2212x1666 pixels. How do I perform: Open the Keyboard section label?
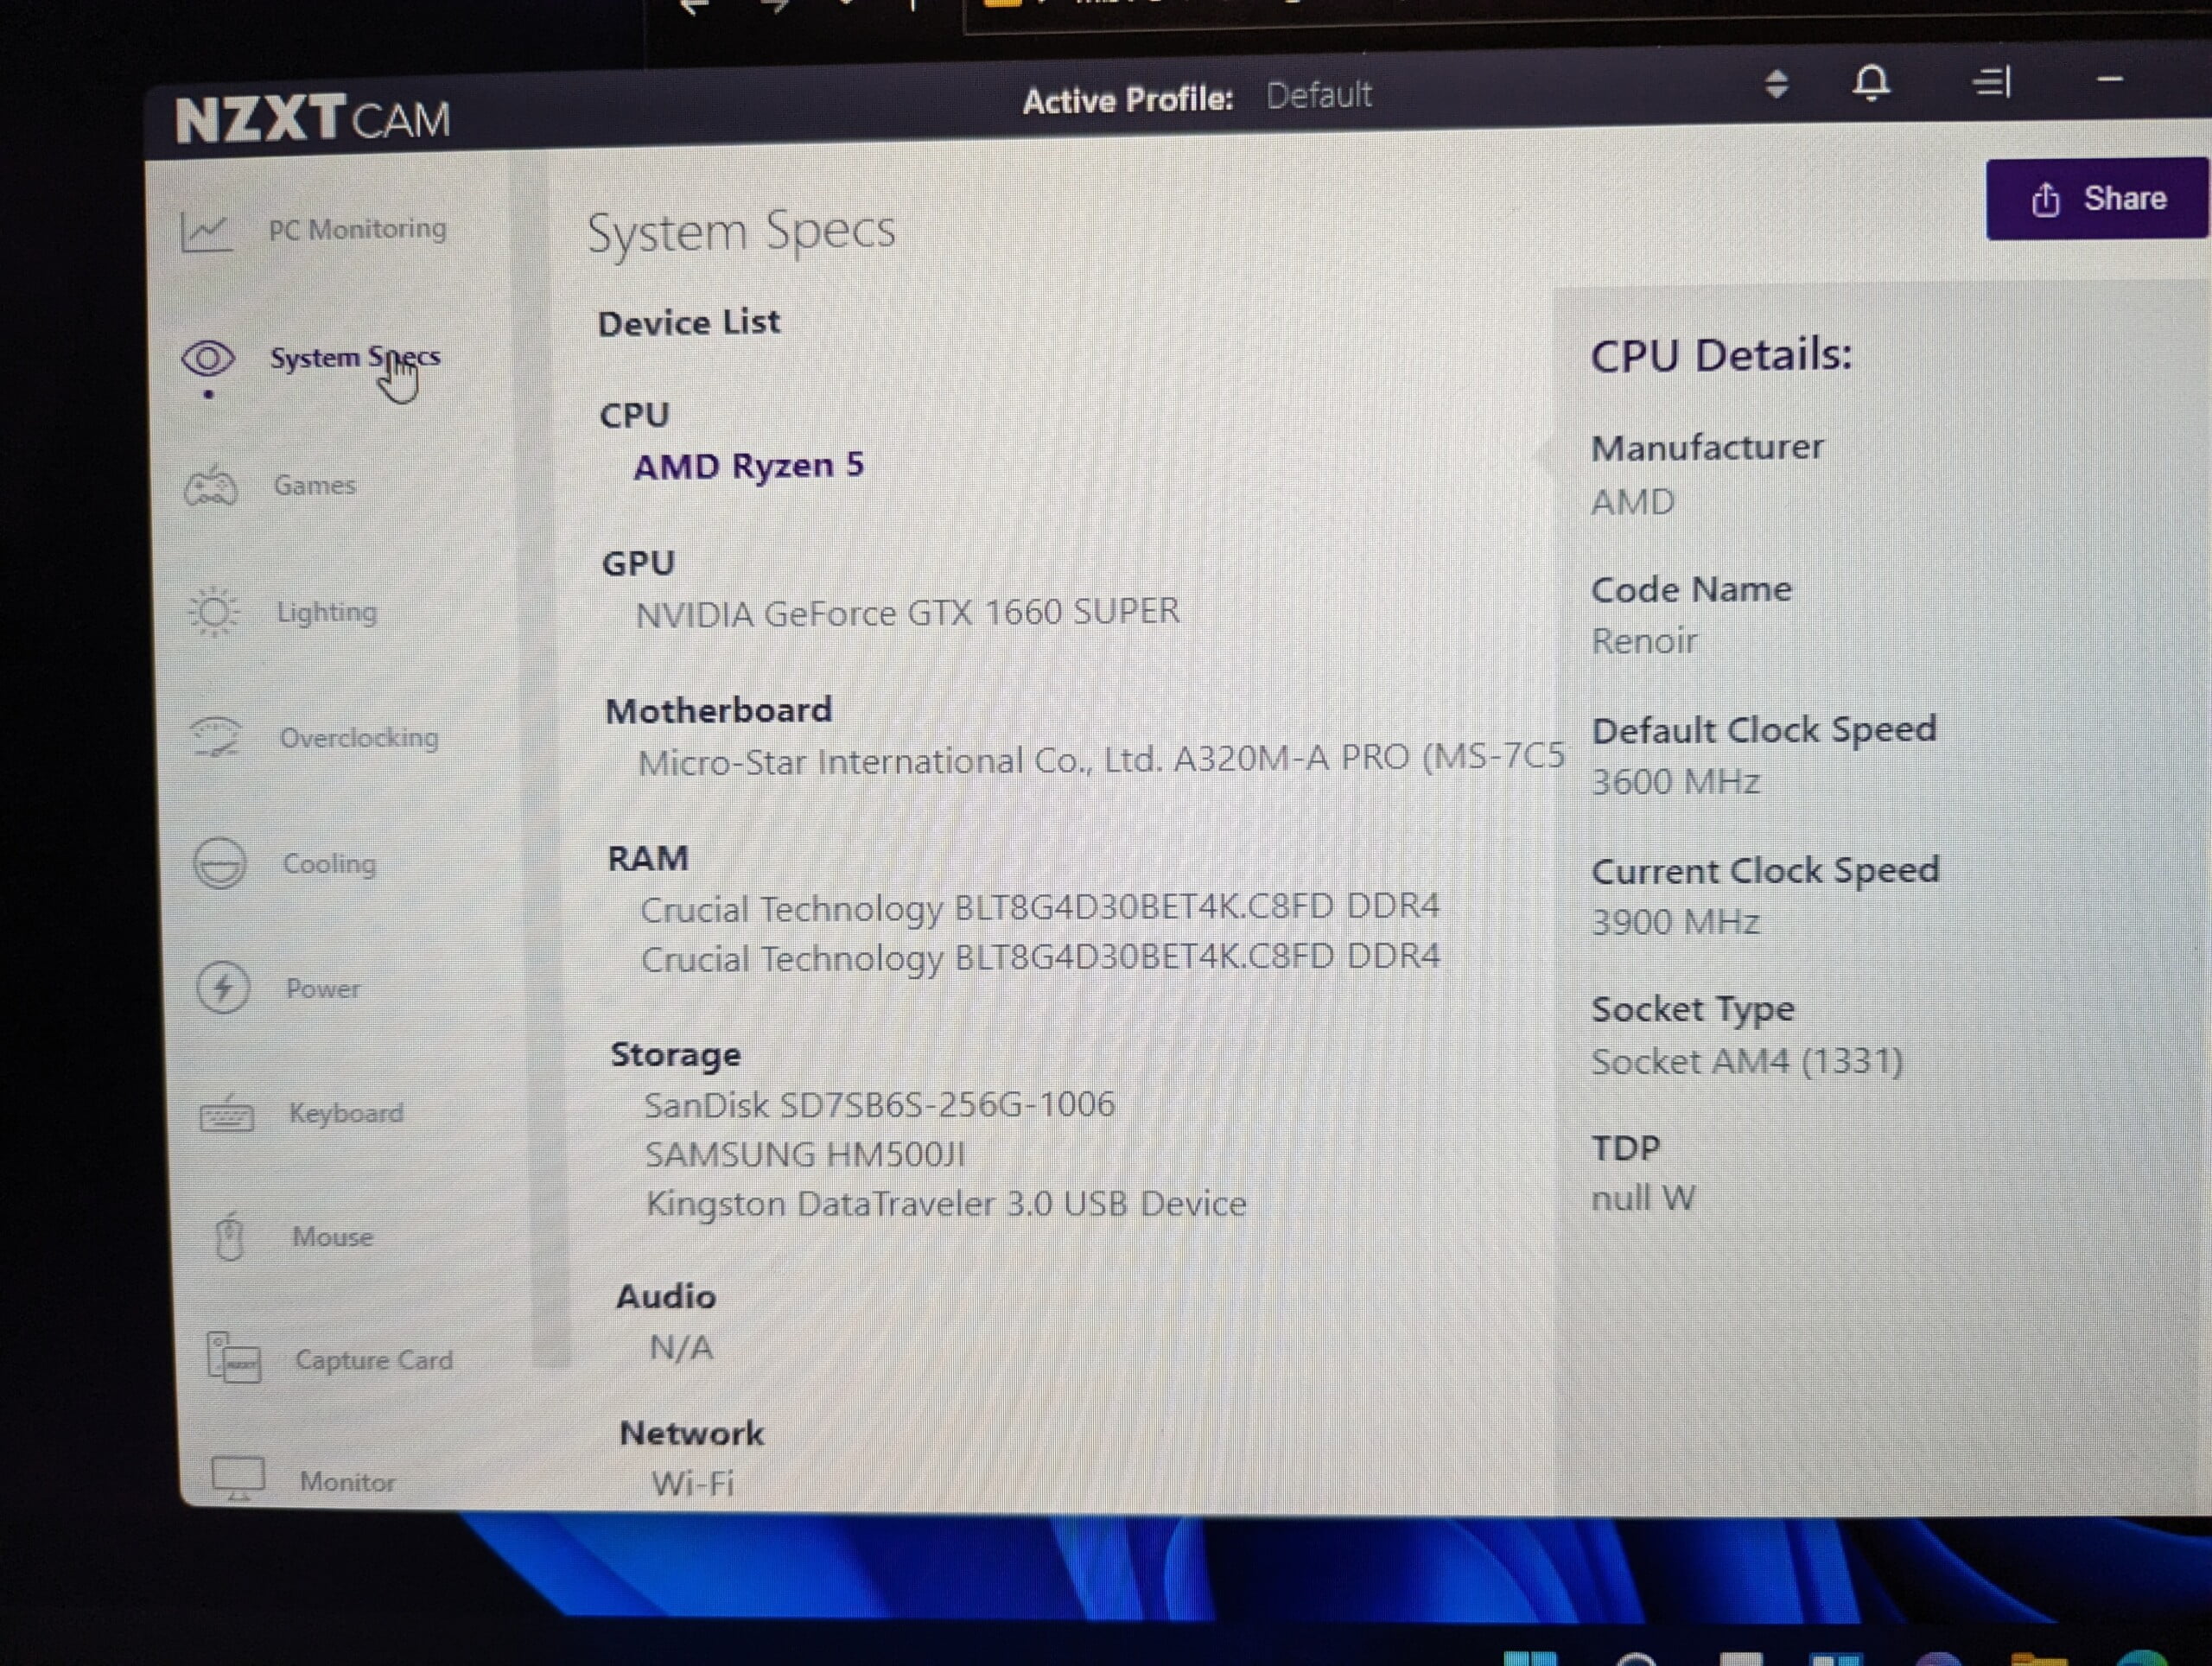[346, 1113]
